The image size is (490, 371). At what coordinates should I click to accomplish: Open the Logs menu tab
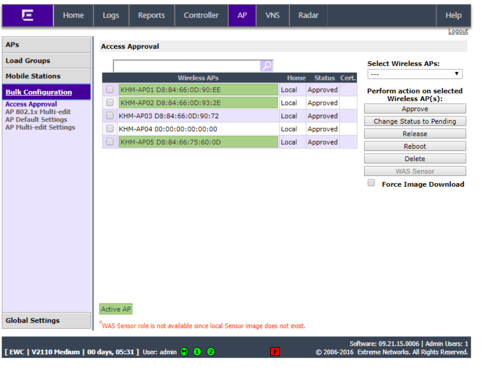111,15
